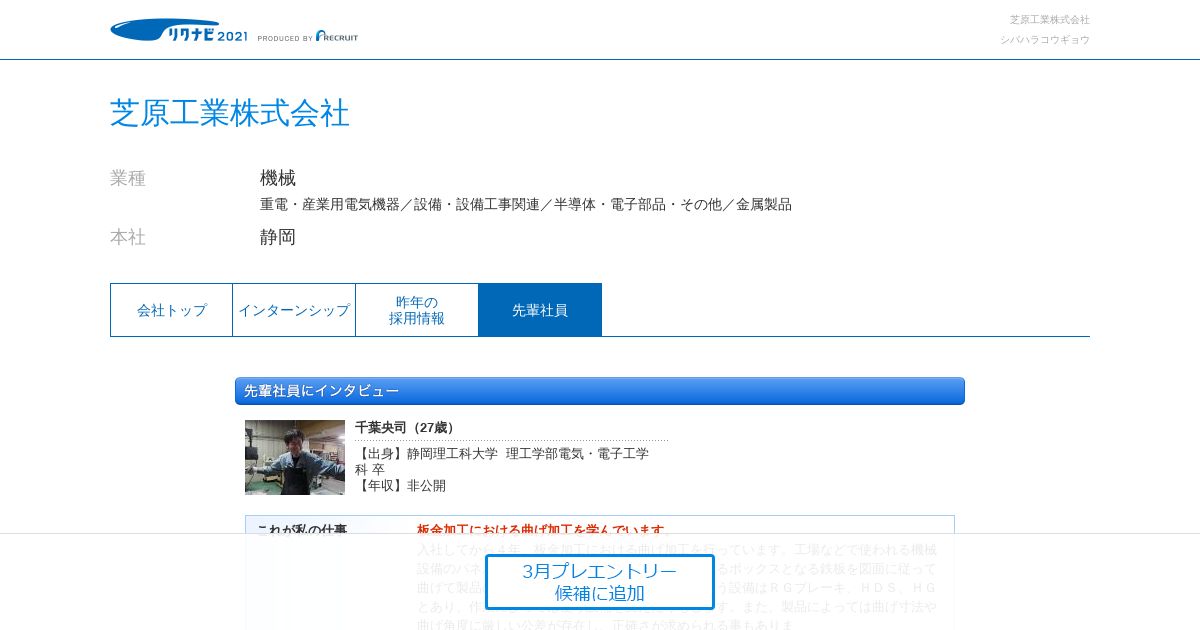View employee photo of 千葉央司
This screenshot has height=630, width=1200.
(x=295, y=457)
